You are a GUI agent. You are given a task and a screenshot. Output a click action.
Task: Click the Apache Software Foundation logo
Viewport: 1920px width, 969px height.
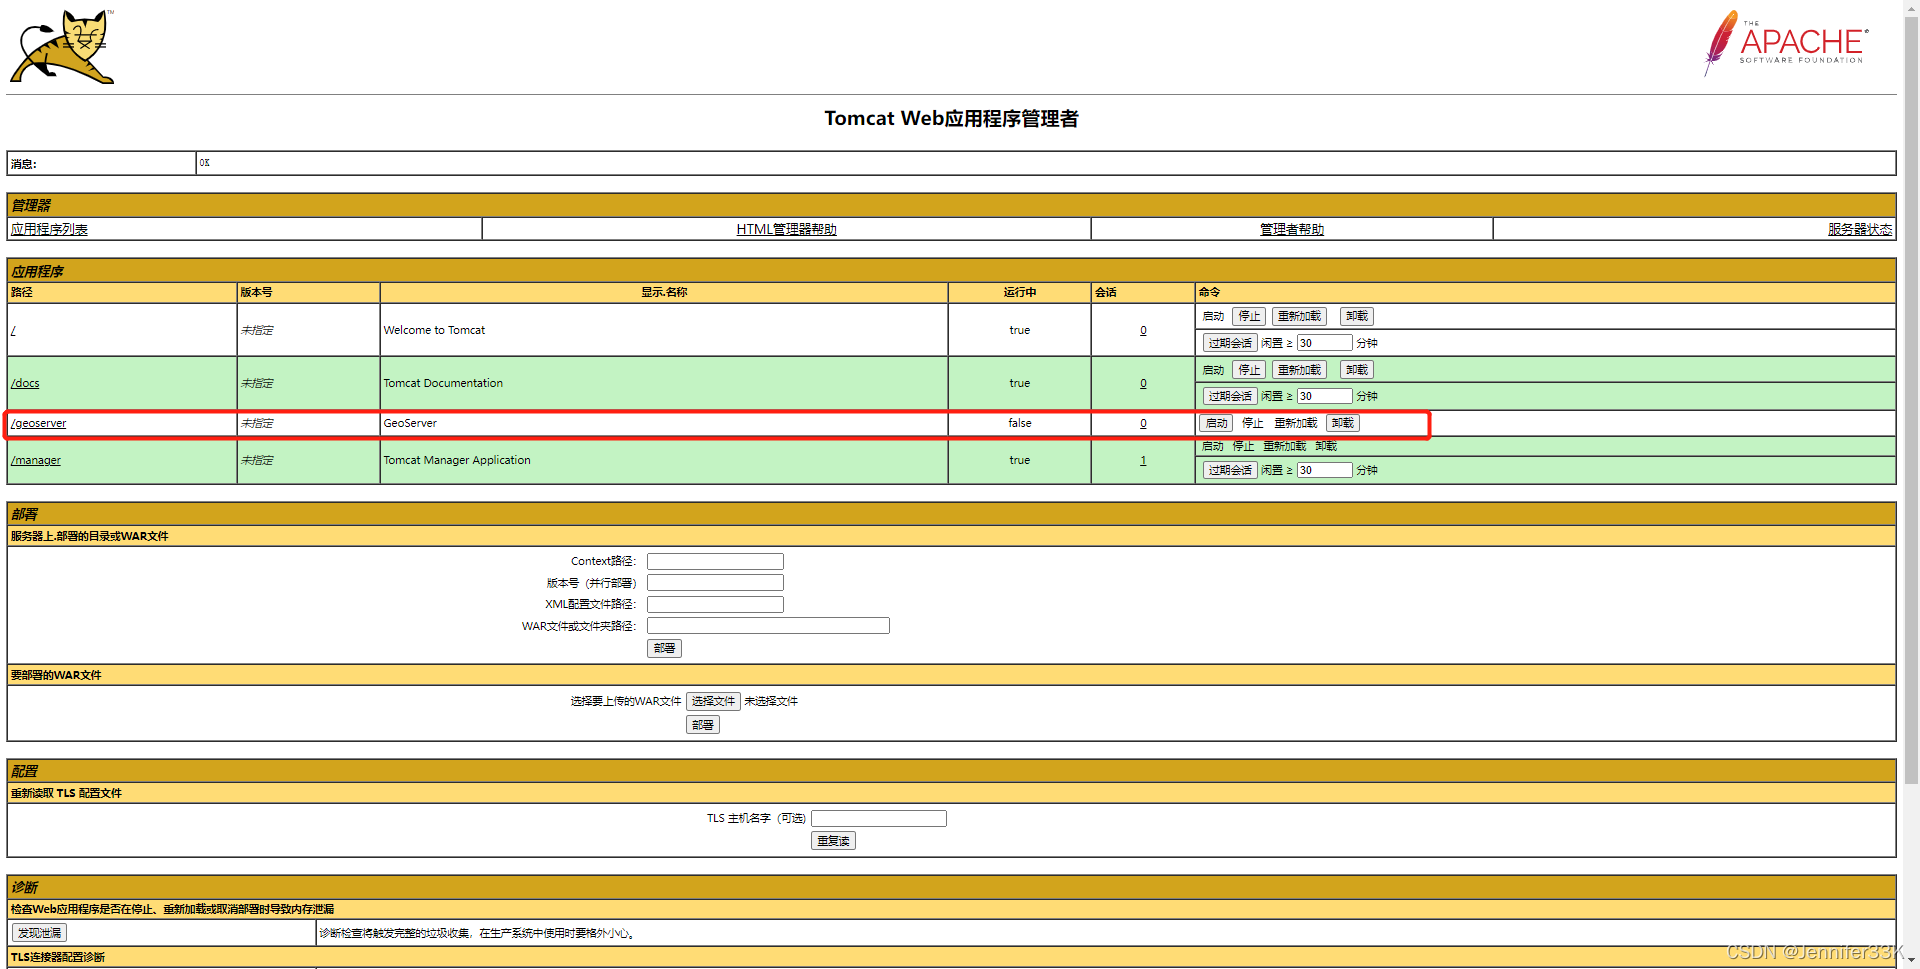click(1786, 44)
